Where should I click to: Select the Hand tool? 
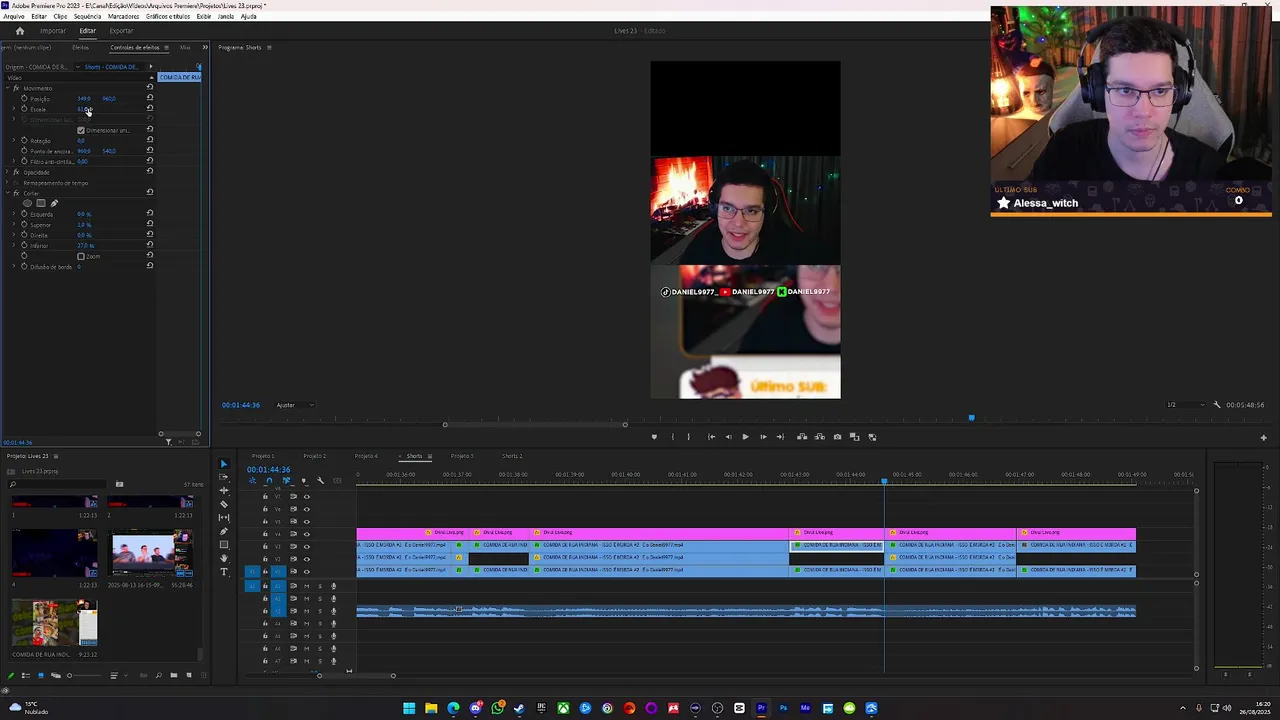pos(224,558)
